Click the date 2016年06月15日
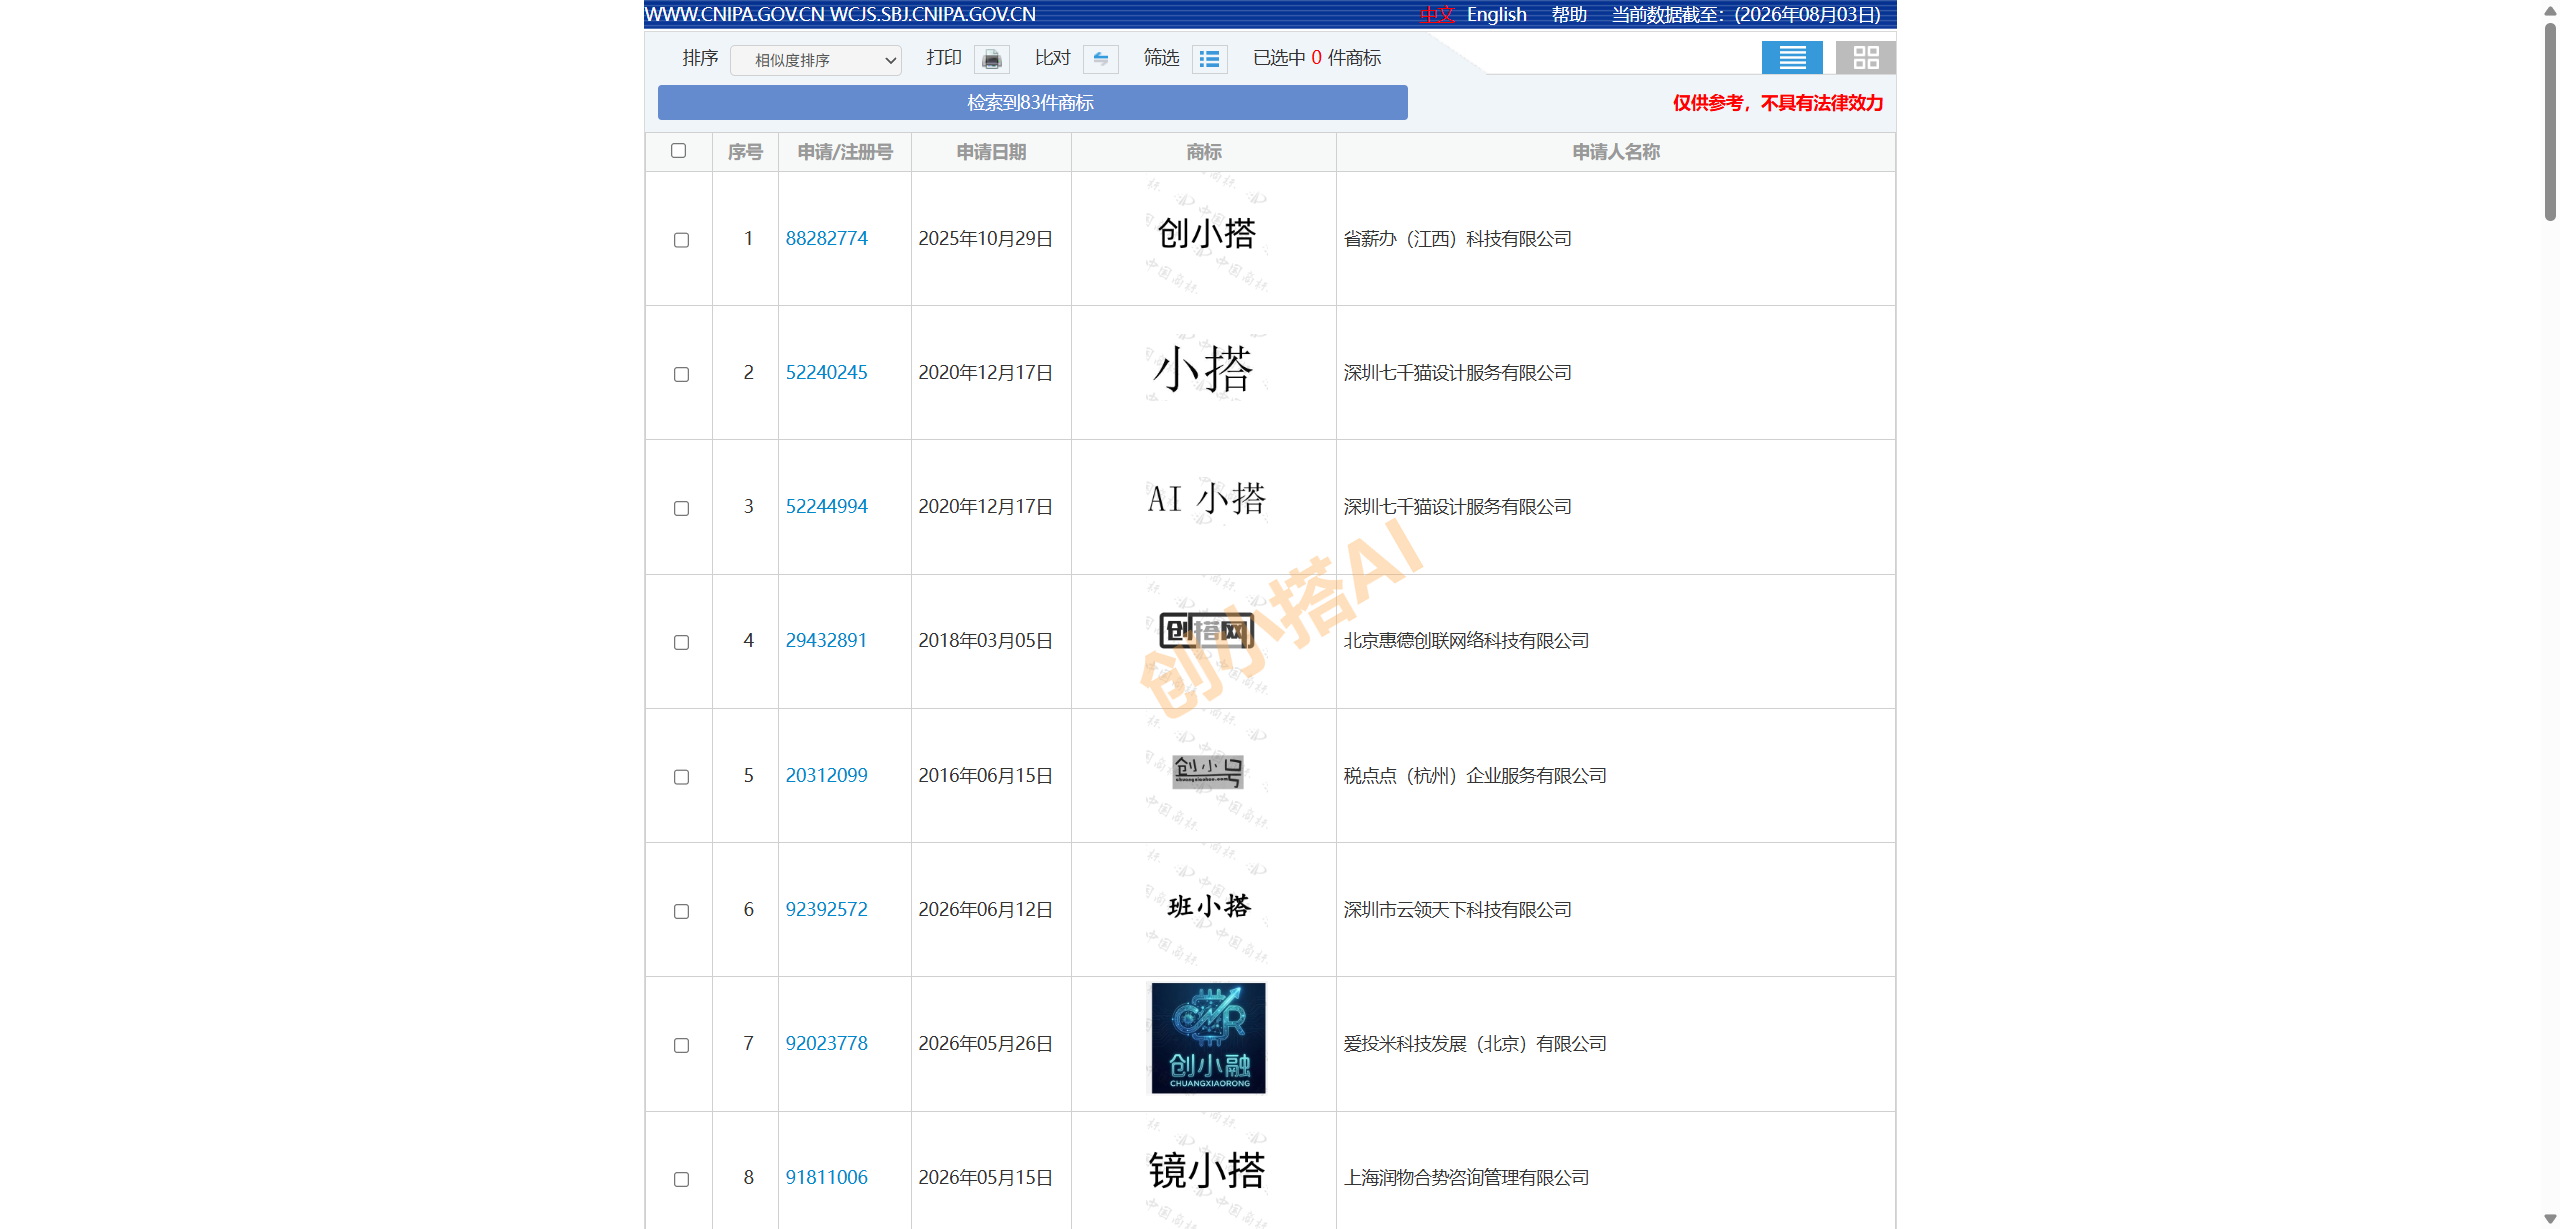Viewport: 2560px width, 1229px height. tap(985, 776)
